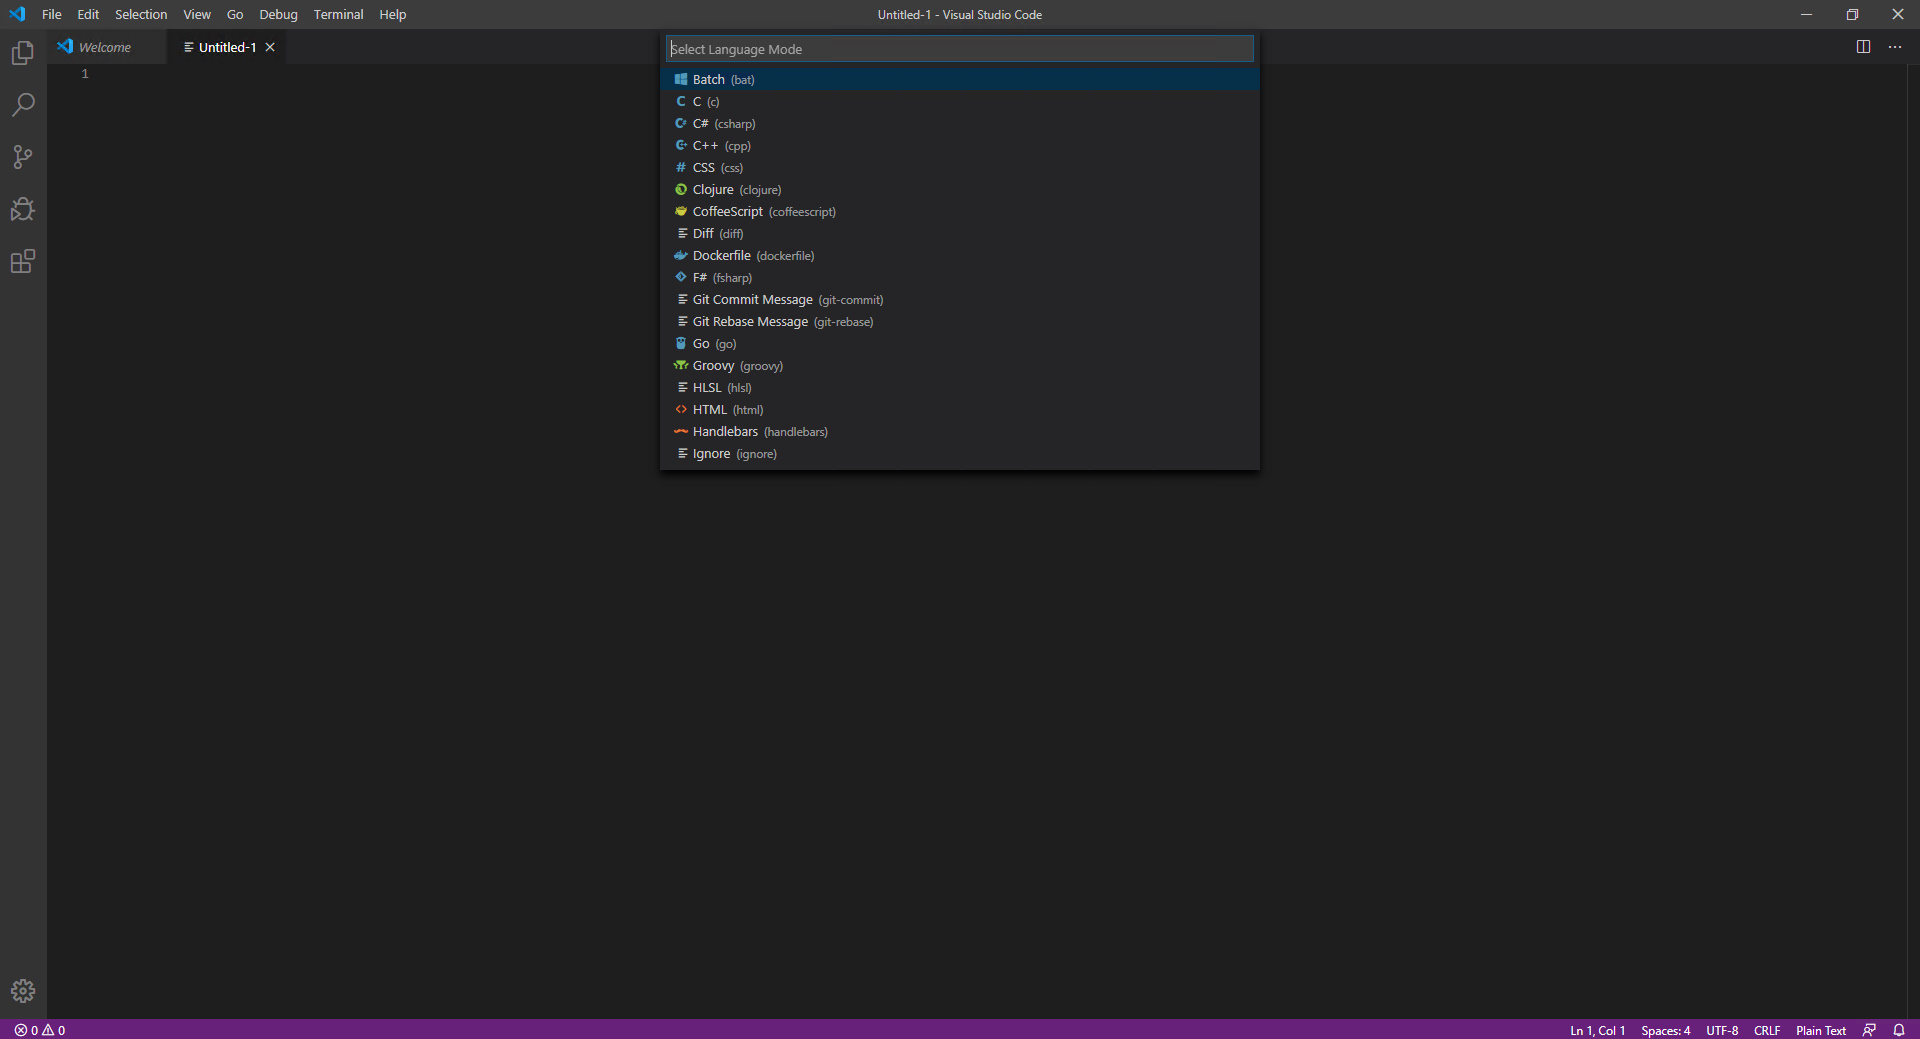1920x1039 pixels.
Task: Click Ln 1, Col 1 in status bar
Action: 1597,1030
